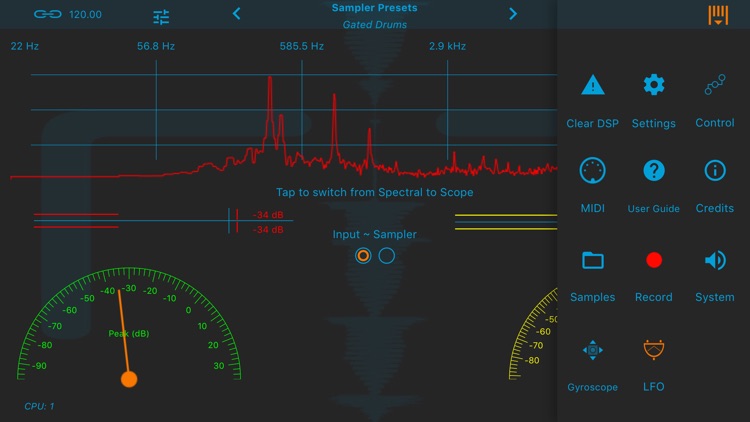Tap the 585.5 Hz frequency marker label

302,46
